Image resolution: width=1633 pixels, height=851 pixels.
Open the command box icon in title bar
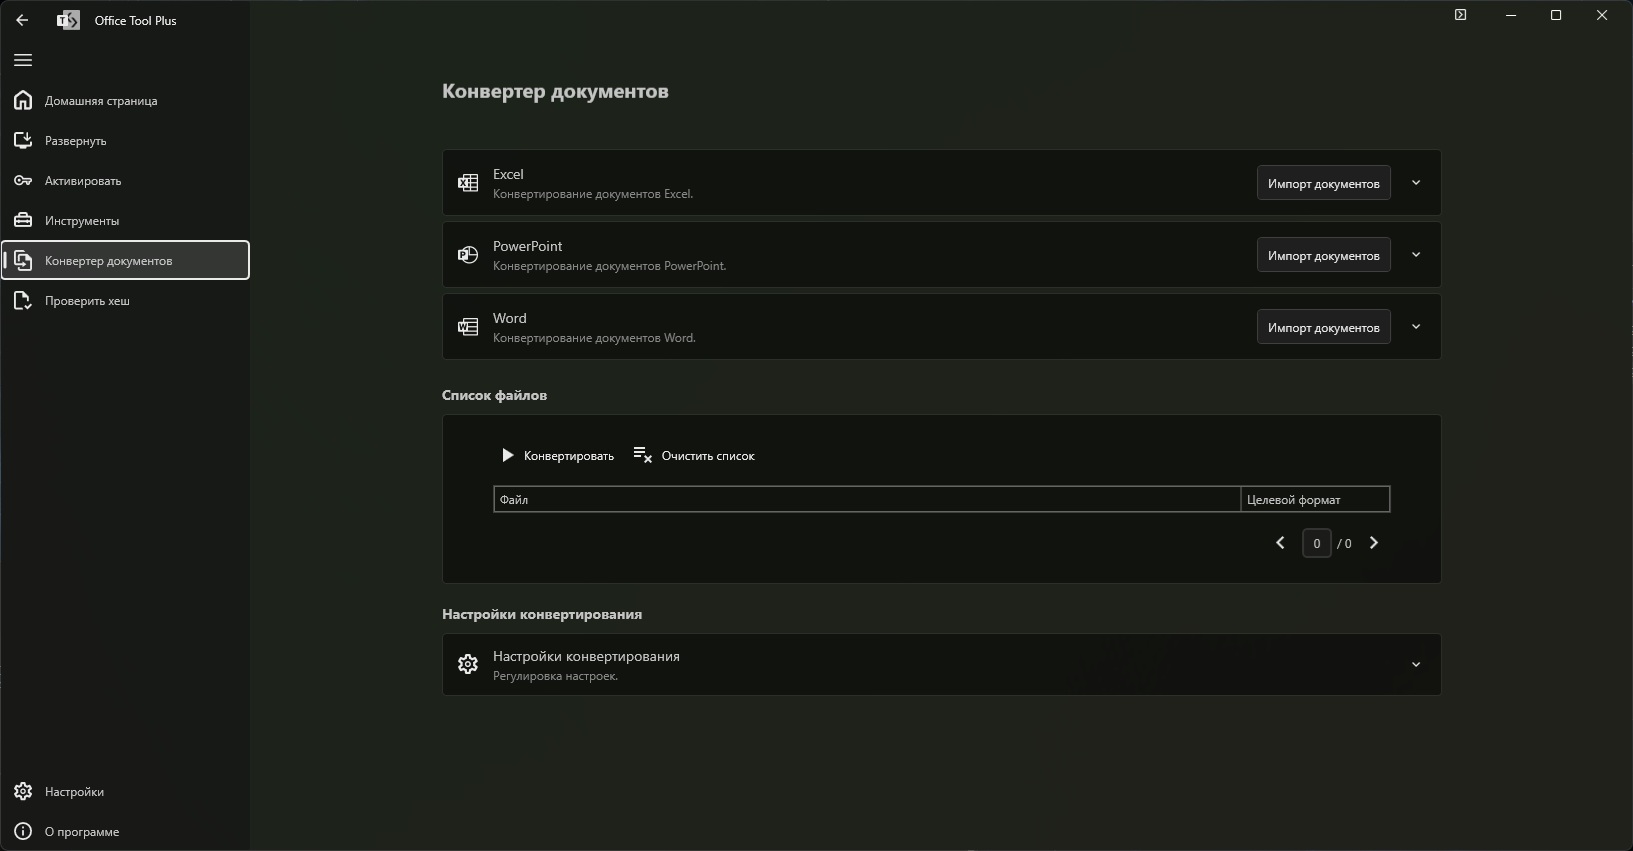pyautogui.click(x=1460, y=15)
